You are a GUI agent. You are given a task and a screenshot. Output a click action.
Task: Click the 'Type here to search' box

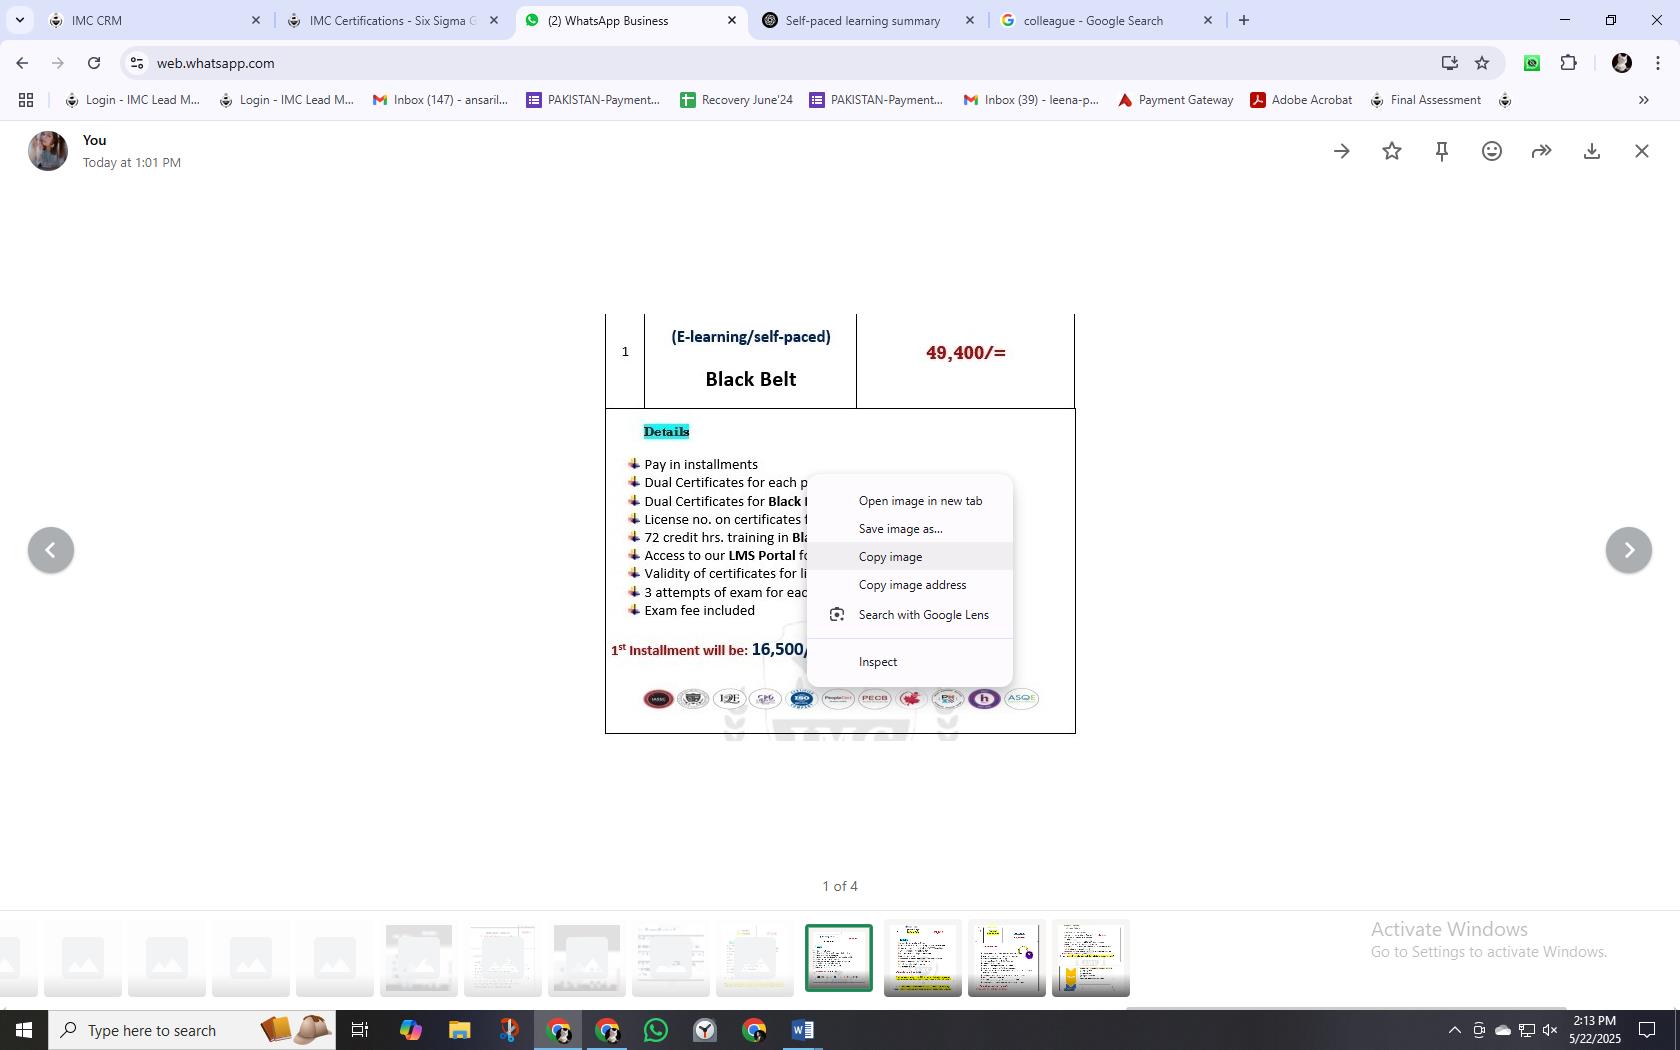[192, 1030]
